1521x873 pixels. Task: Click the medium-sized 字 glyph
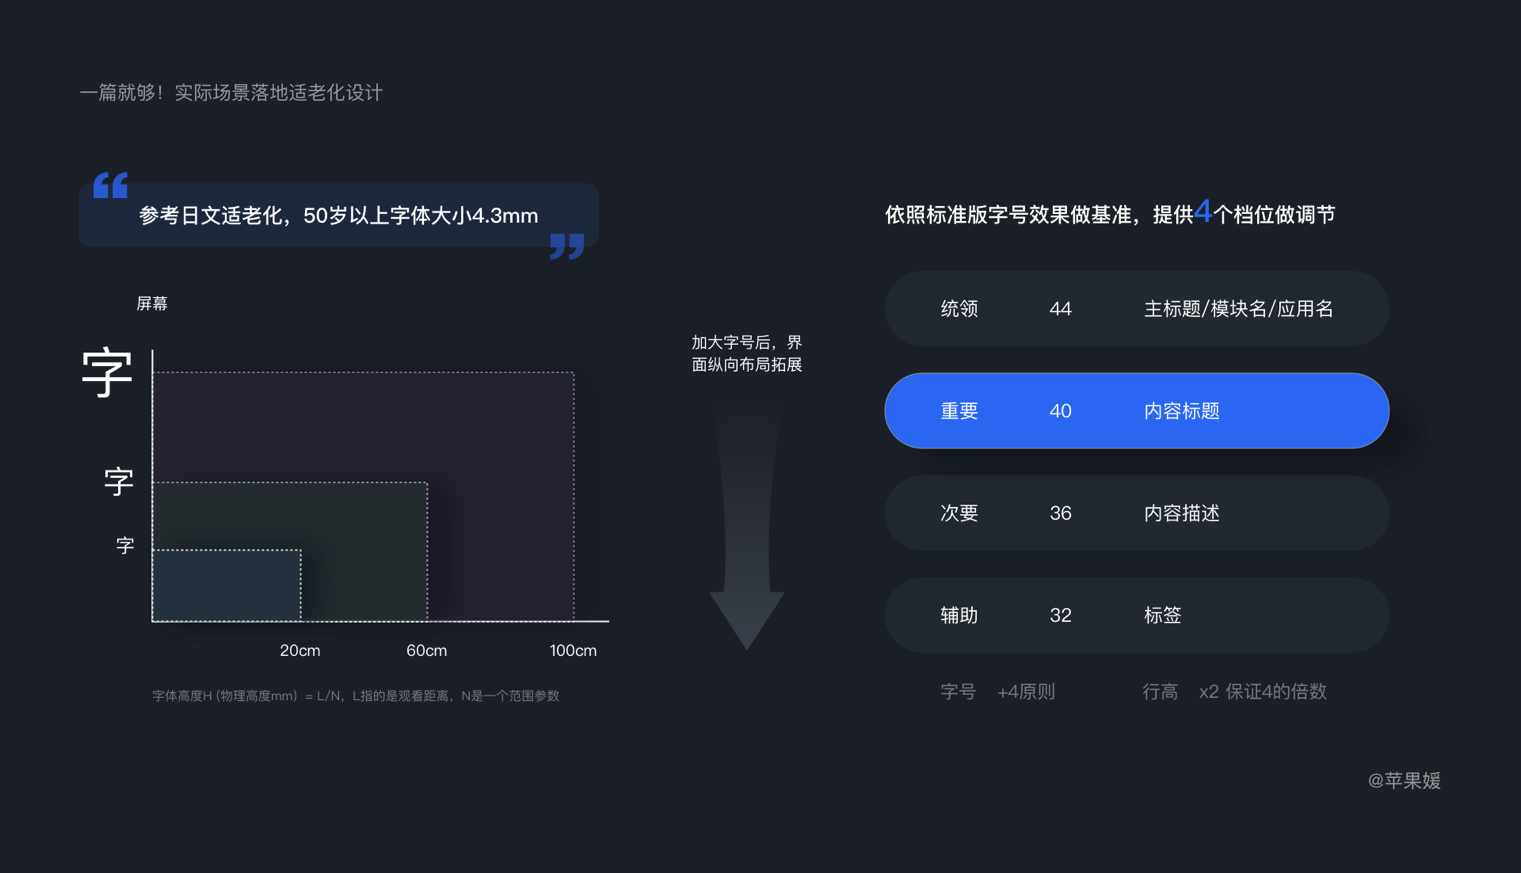119,482
